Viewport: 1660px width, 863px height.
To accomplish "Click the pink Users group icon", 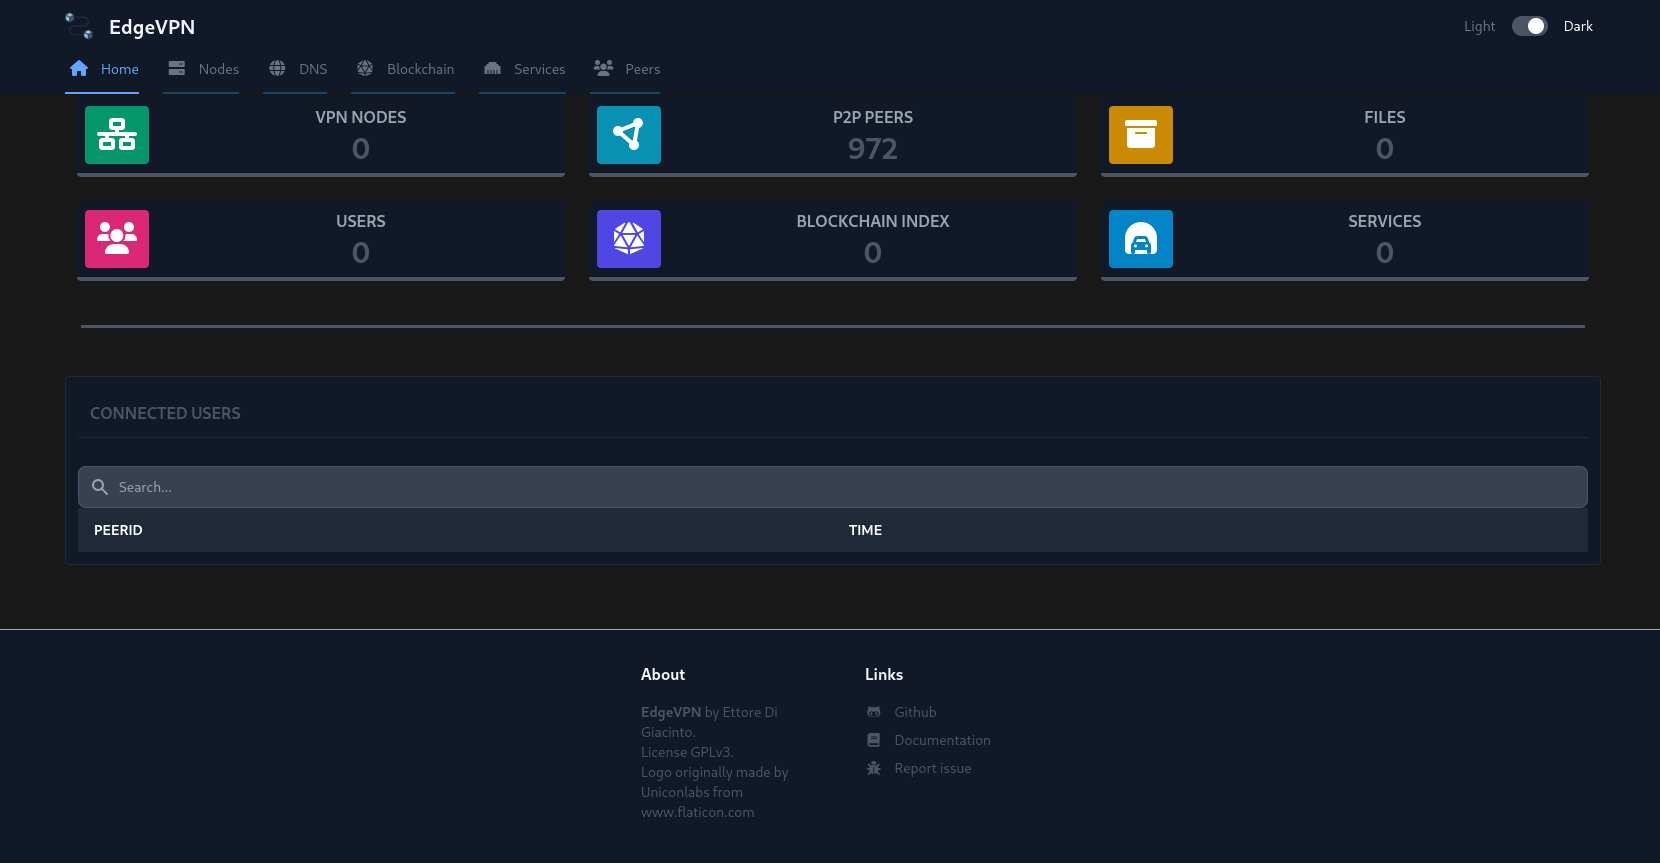I will [117, 239].
